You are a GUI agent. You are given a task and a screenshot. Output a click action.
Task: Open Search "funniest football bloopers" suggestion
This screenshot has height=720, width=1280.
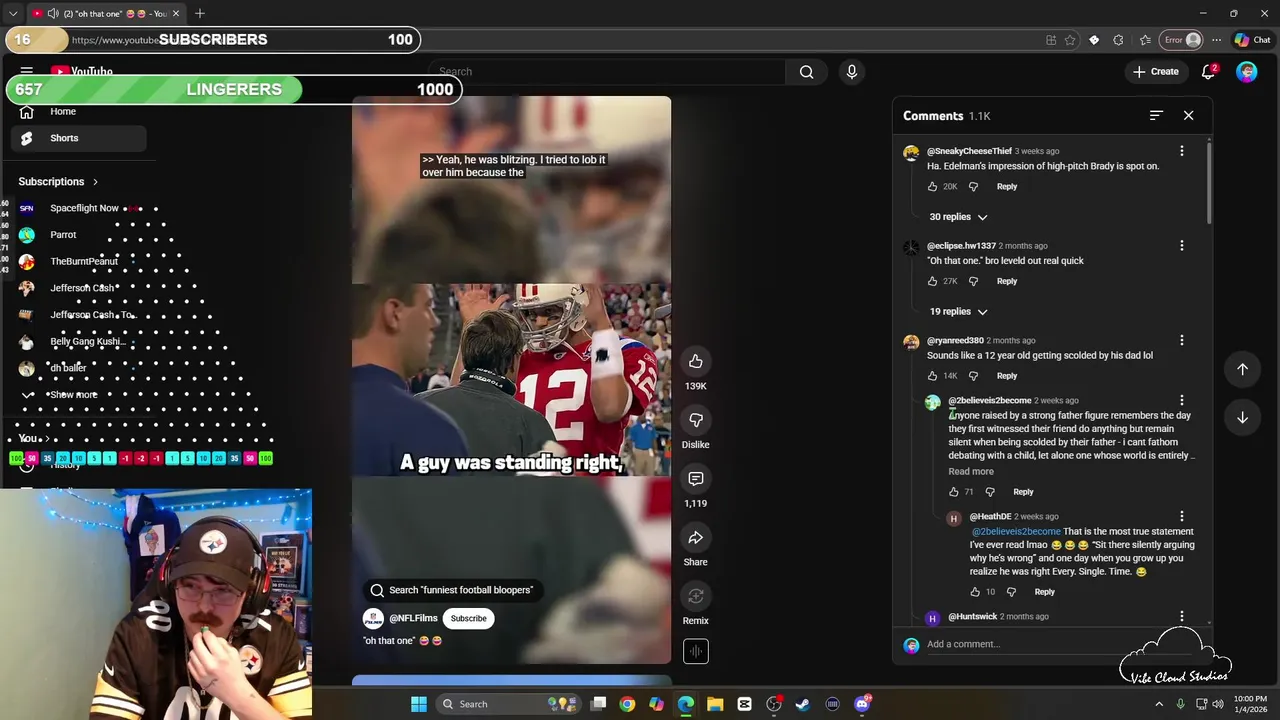click(x=452, y=590)
